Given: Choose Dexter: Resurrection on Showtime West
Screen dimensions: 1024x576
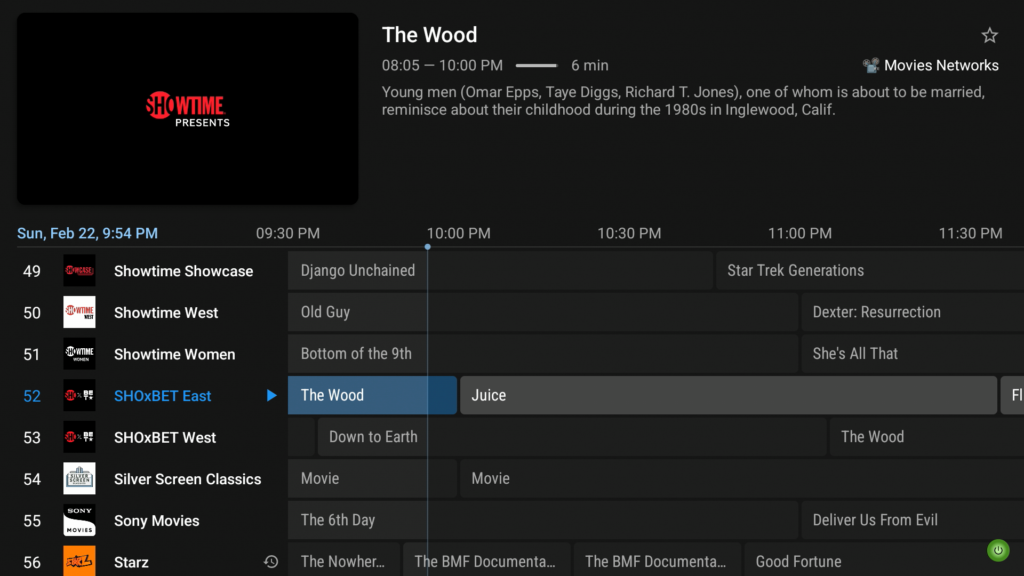Looking at the screenshot, I should coord(911,312).
